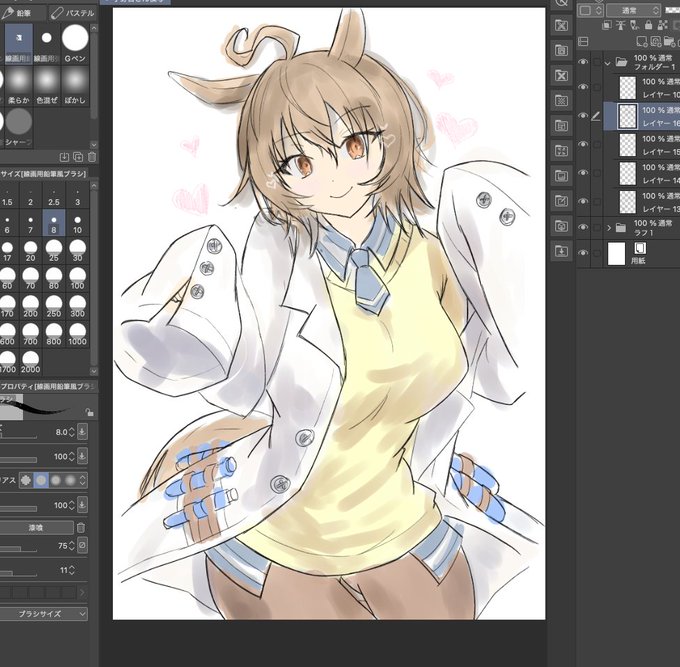Image resolution: width=680 pixels, height=667 pixels.
Task: Pick brush size 2000 preset
Action: coord(30,362)
